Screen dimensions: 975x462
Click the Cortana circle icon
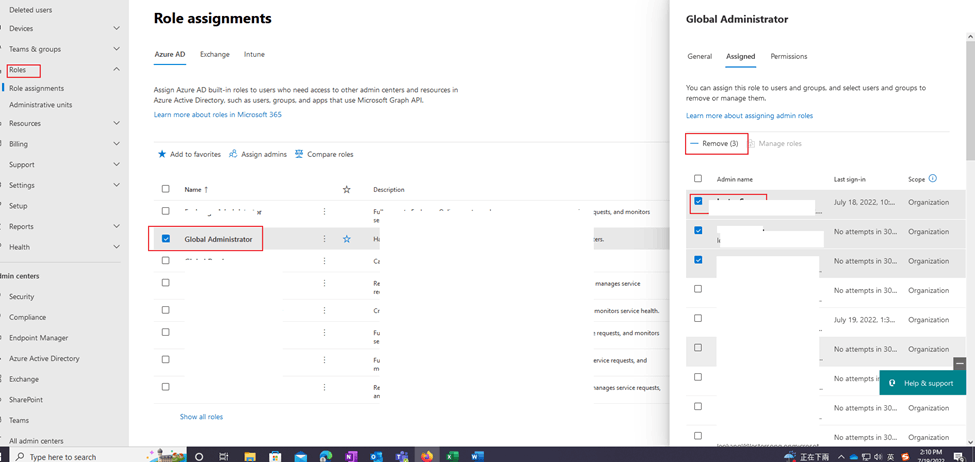point(199,456)
